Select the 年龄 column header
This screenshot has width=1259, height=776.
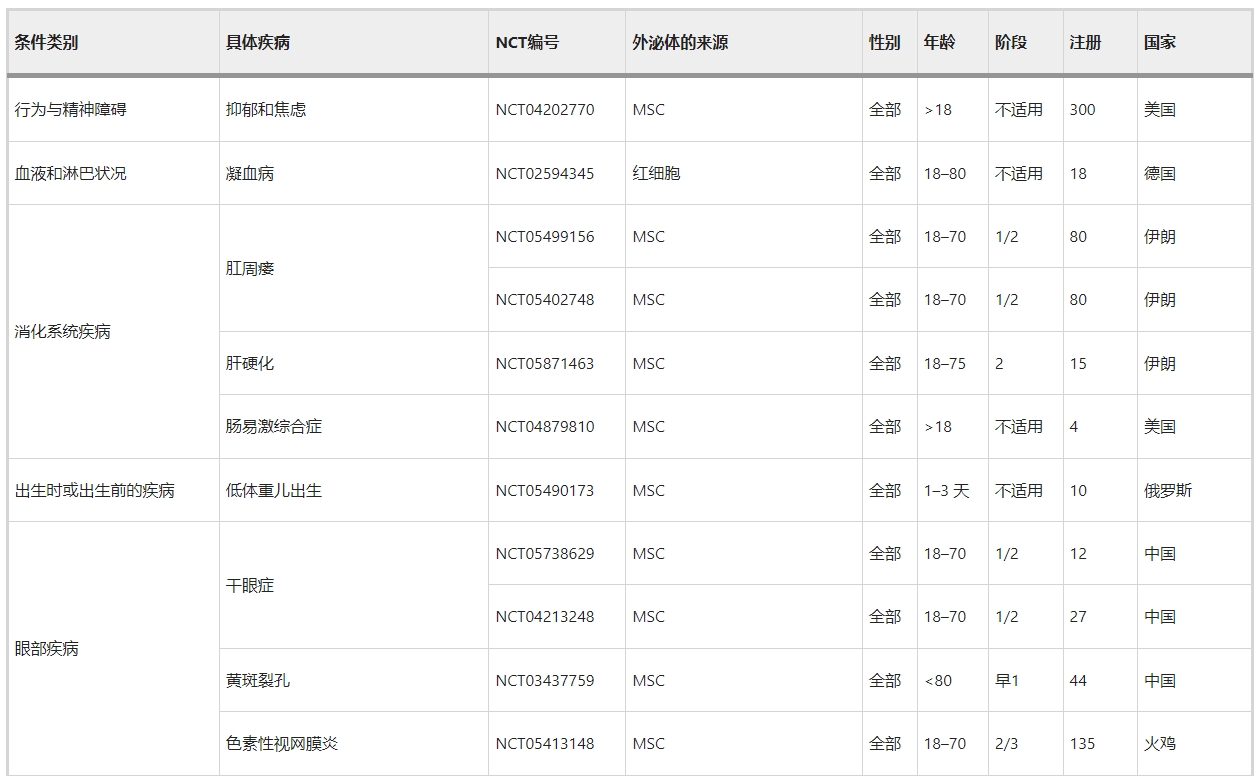coord(940,42)
